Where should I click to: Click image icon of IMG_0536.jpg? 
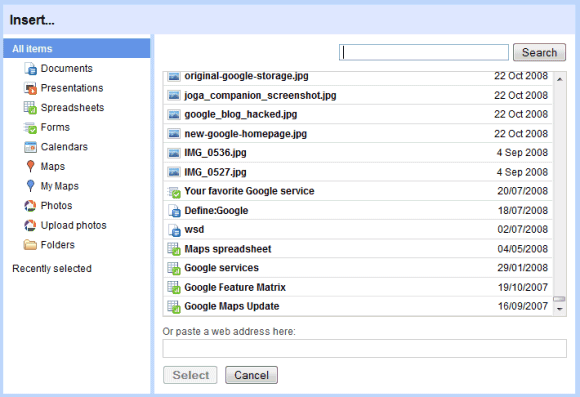pos(173,153)
